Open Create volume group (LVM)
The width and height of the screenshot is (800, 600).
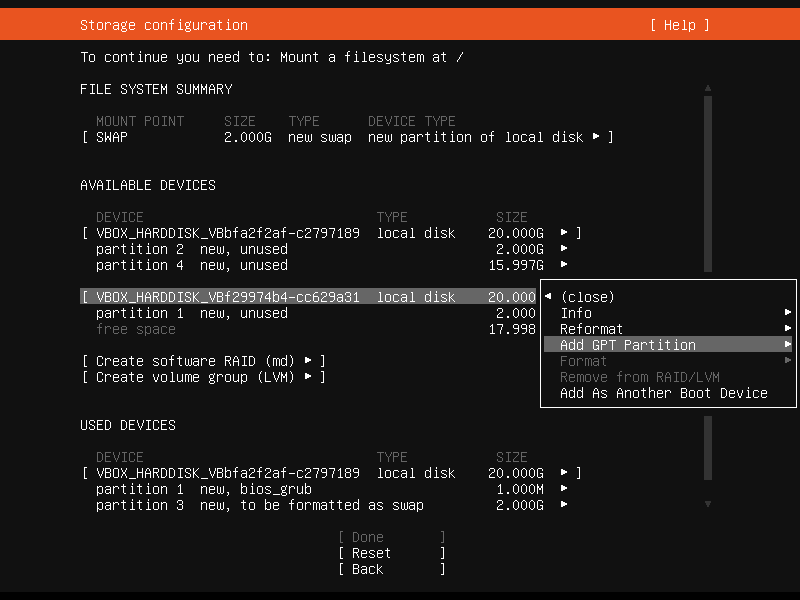click(204, 377)
